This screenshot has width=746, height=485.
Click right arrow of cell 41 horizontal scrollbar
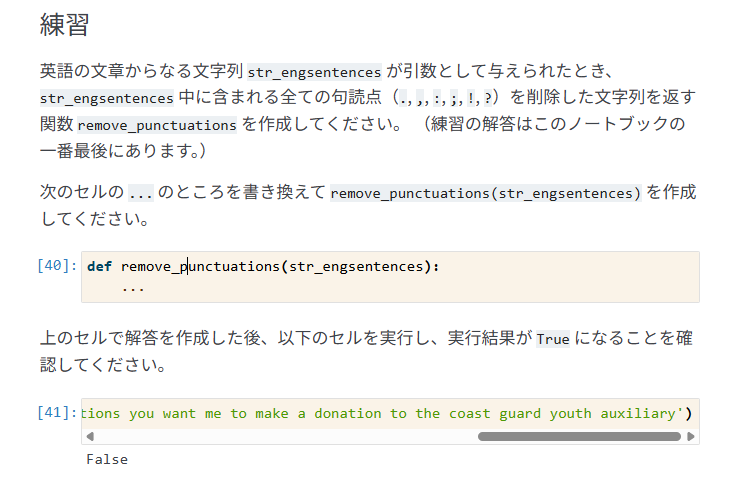point(691,436)
